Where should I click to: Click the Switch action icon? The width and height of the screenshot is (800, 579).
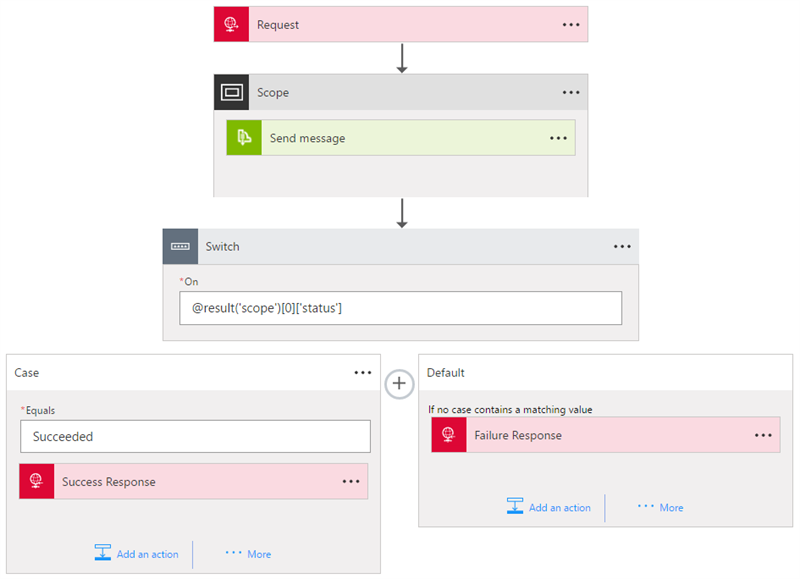[181, 246]
